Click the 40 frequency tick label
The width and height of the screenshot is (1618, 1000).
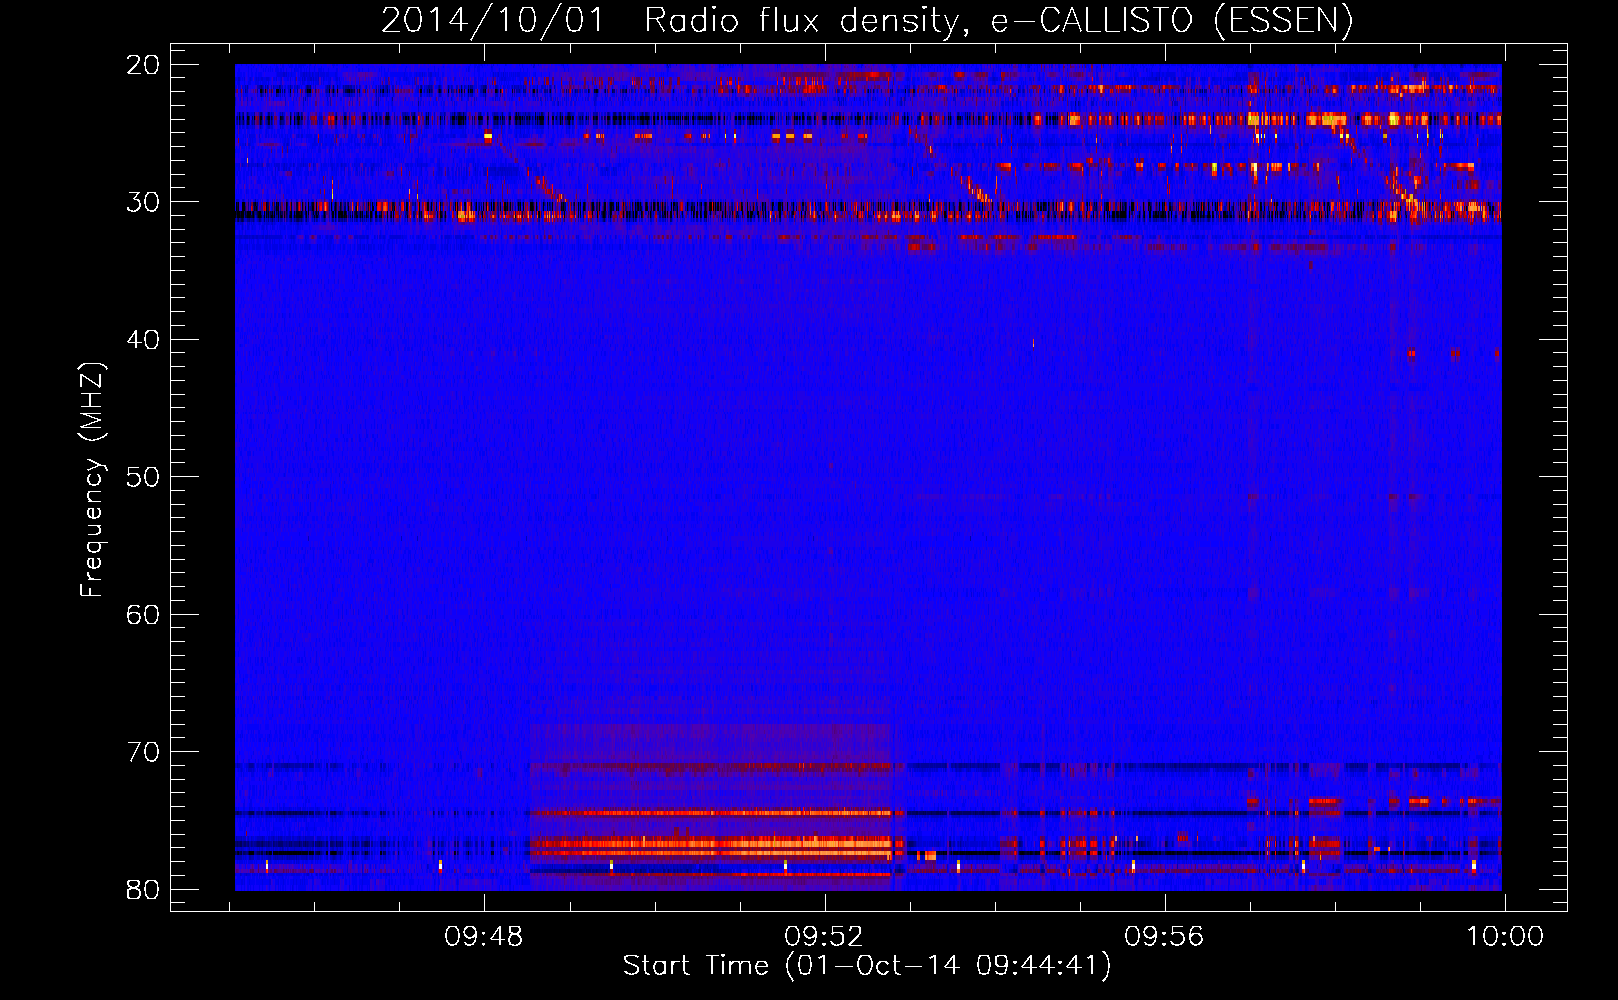143,340
